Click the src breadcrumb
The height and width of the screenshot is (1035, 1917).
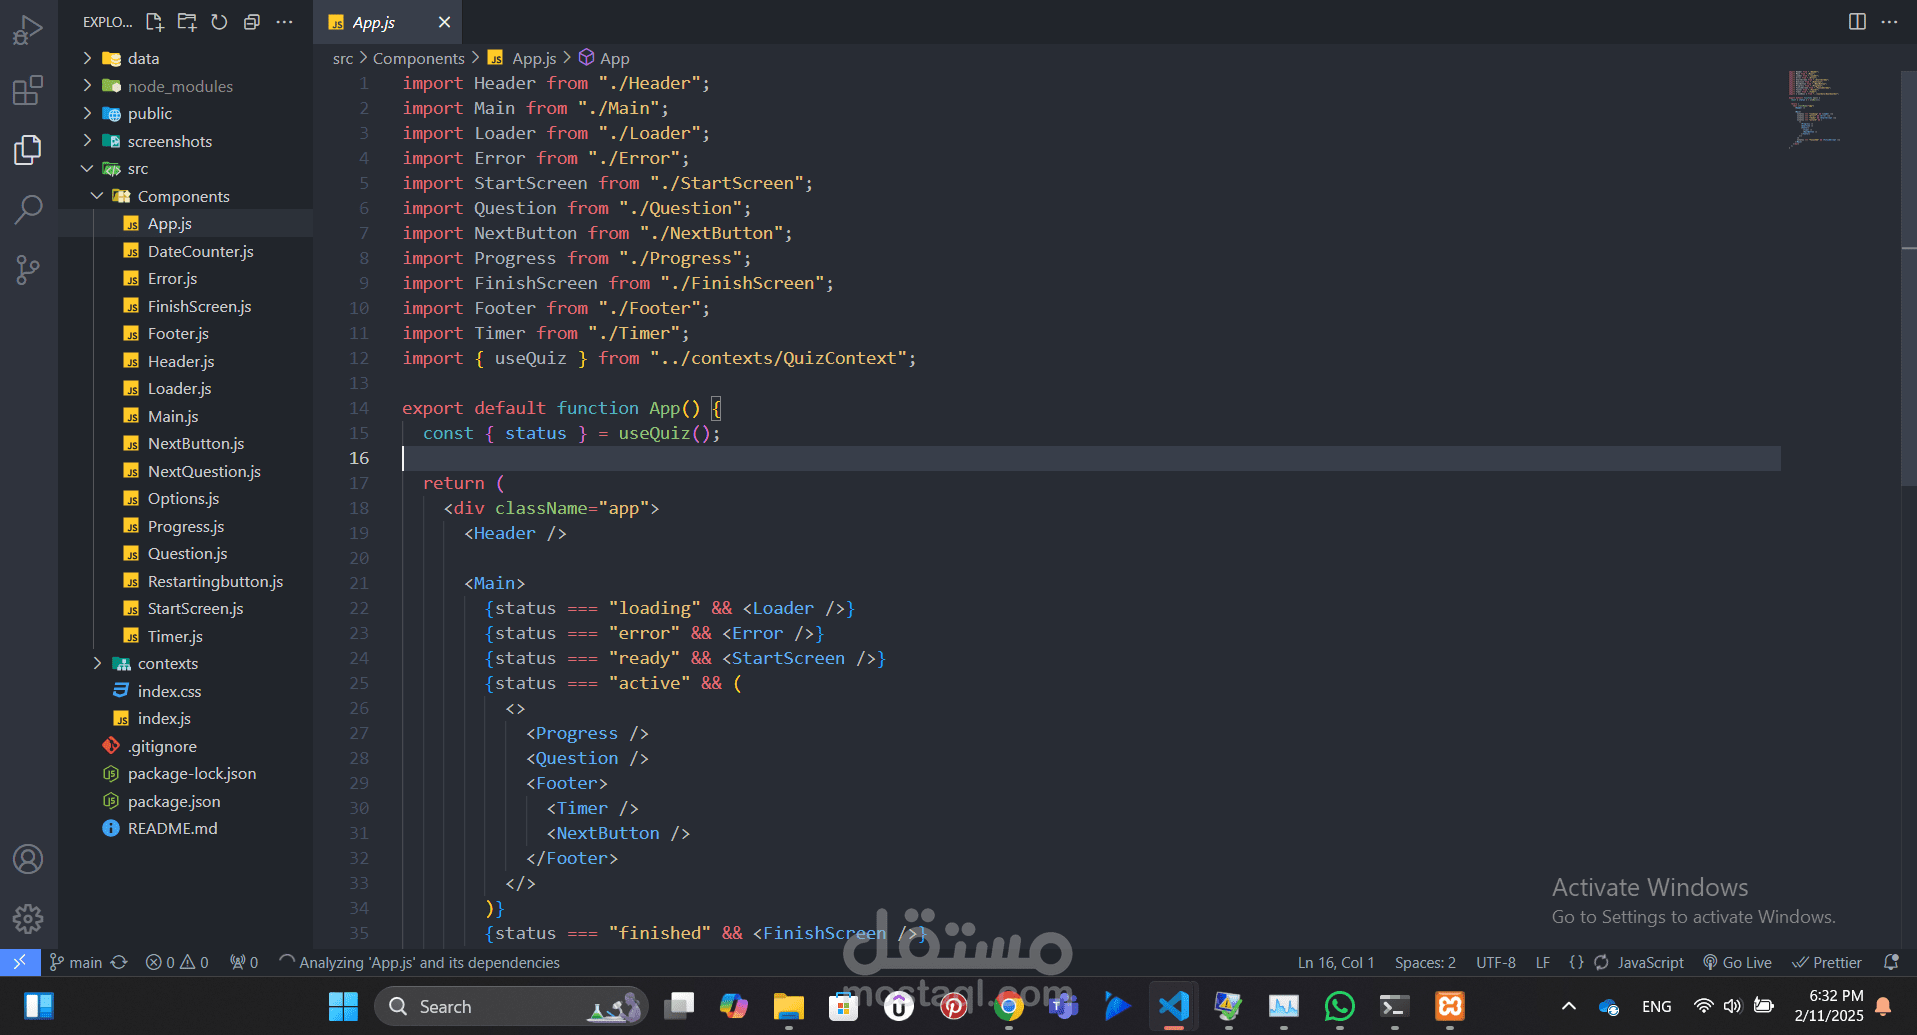(x=343, y=59)
